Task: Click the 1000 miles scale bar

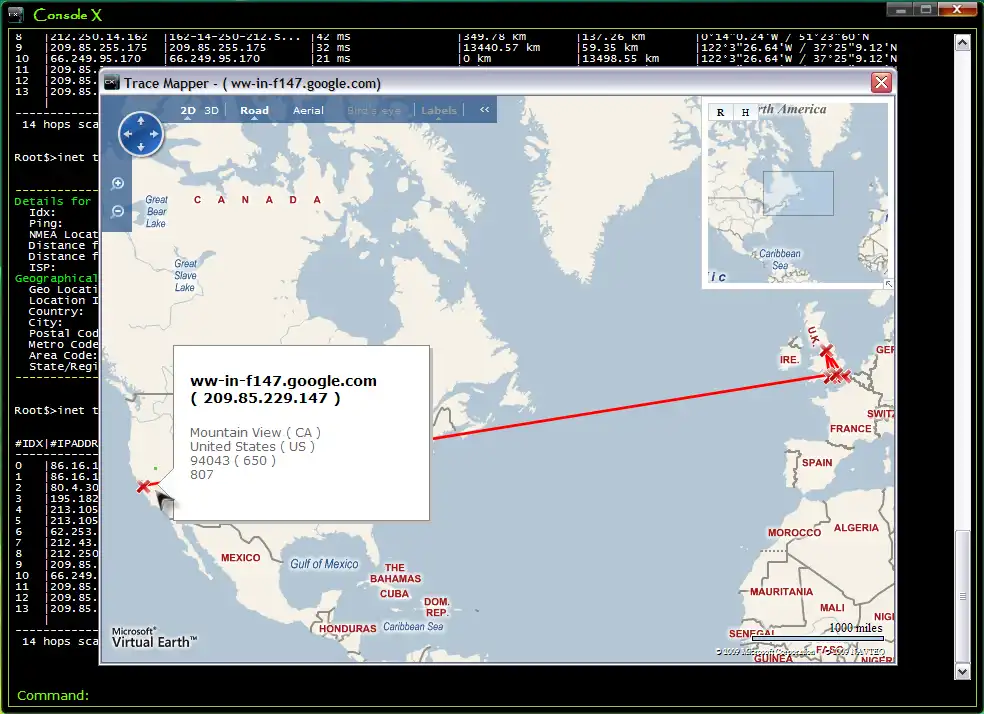Action: [818, 639]
